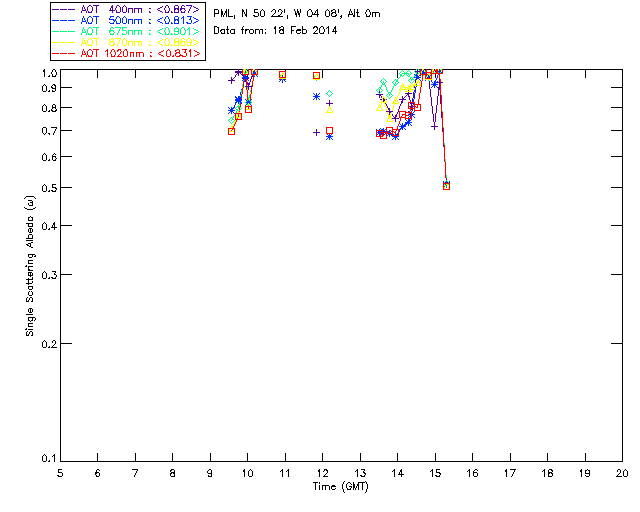Click y-axis label 0.4
This screenshot has height=512, width=640.
tap(49, 226)
